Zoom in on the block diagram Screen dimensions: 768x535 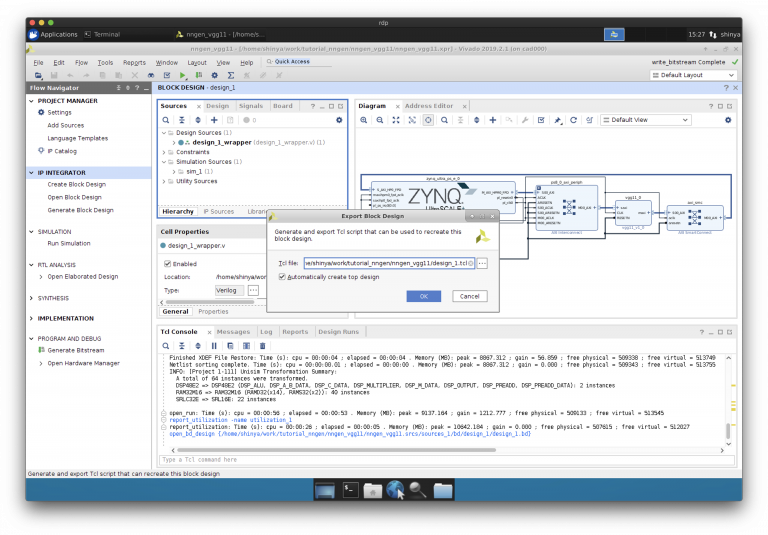point(364,120)
